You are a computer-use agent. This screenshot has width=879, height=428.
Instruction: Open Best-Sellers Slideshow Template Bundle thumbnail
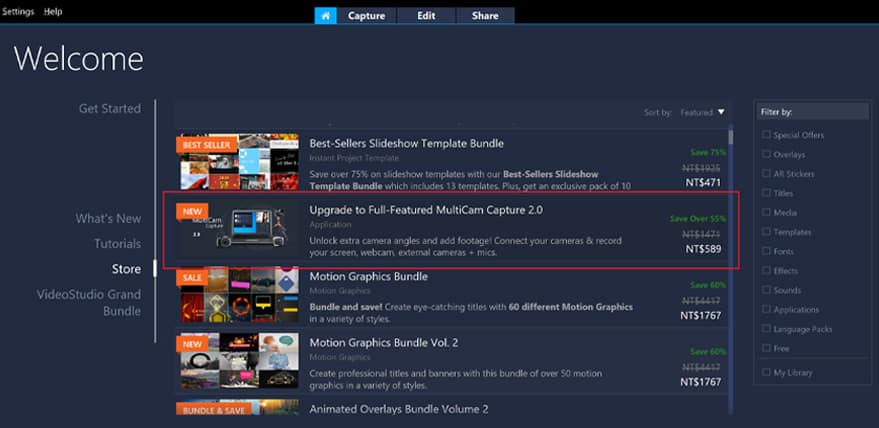click(x=239, y=162)
